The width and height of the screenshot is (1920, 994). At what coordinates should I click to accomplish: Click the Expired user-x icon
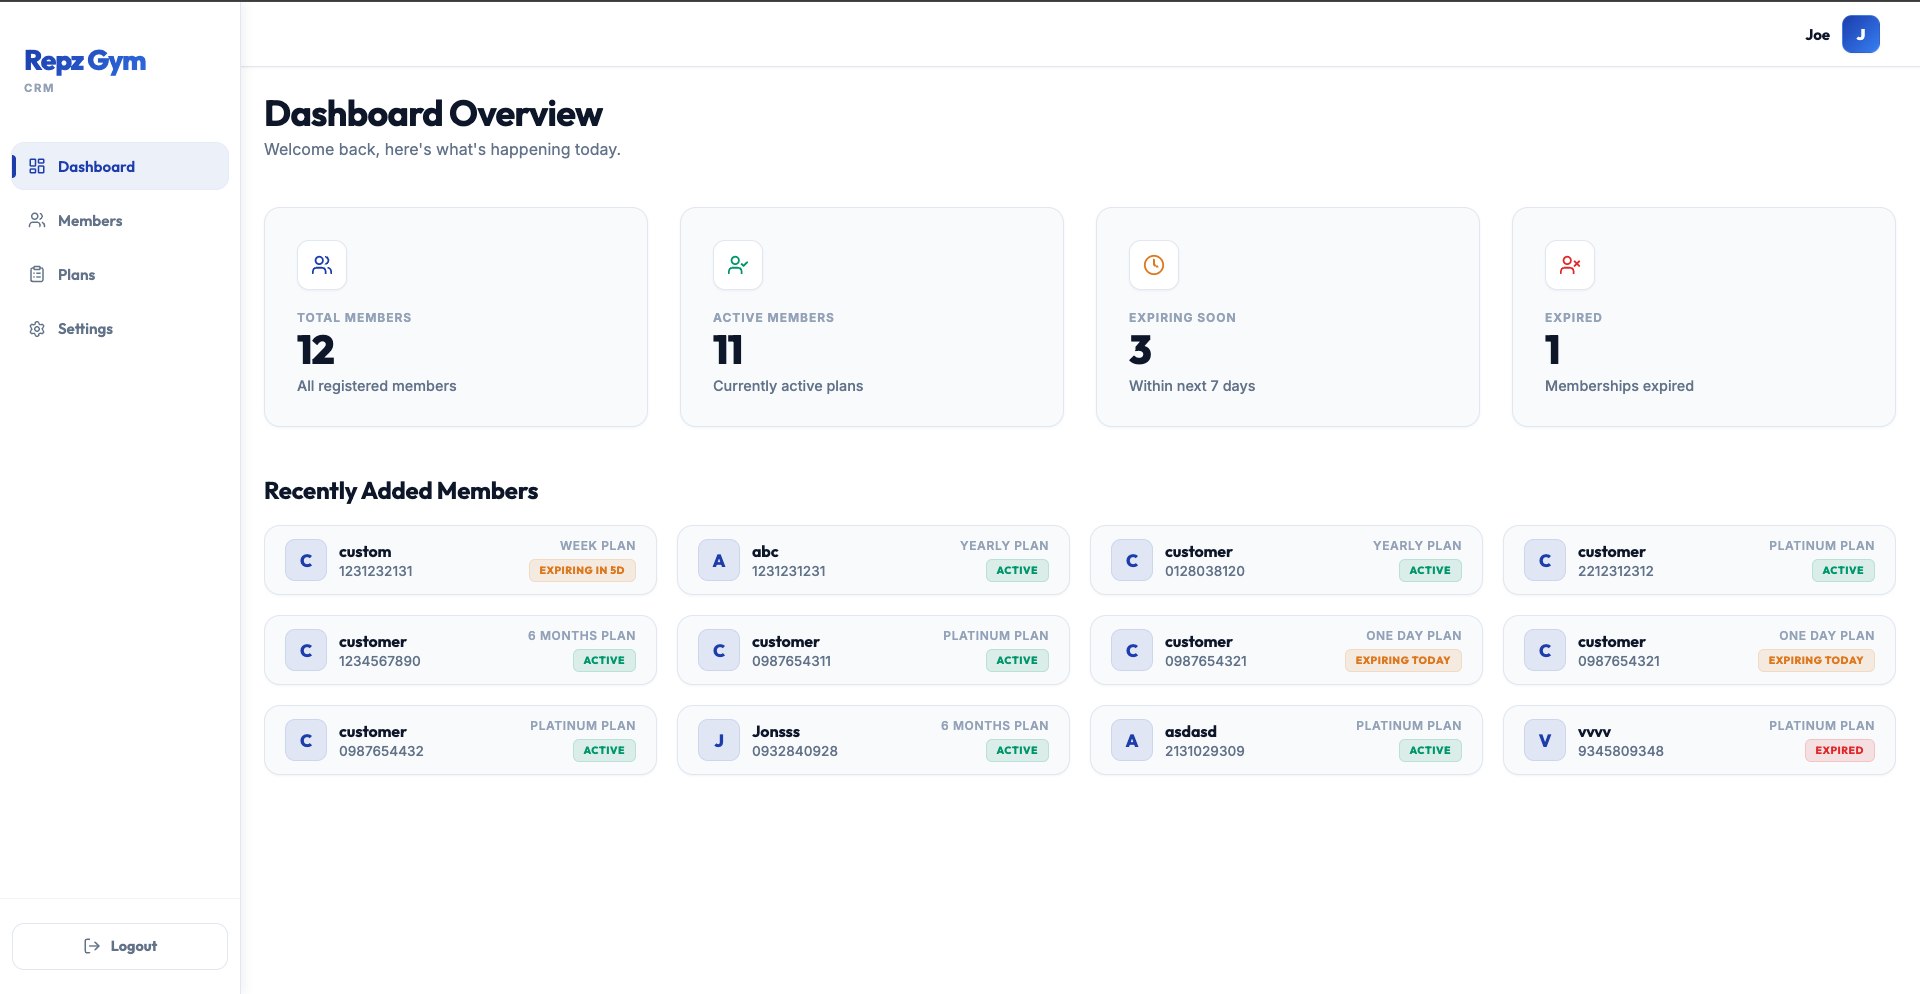(x=1570, y=265)
